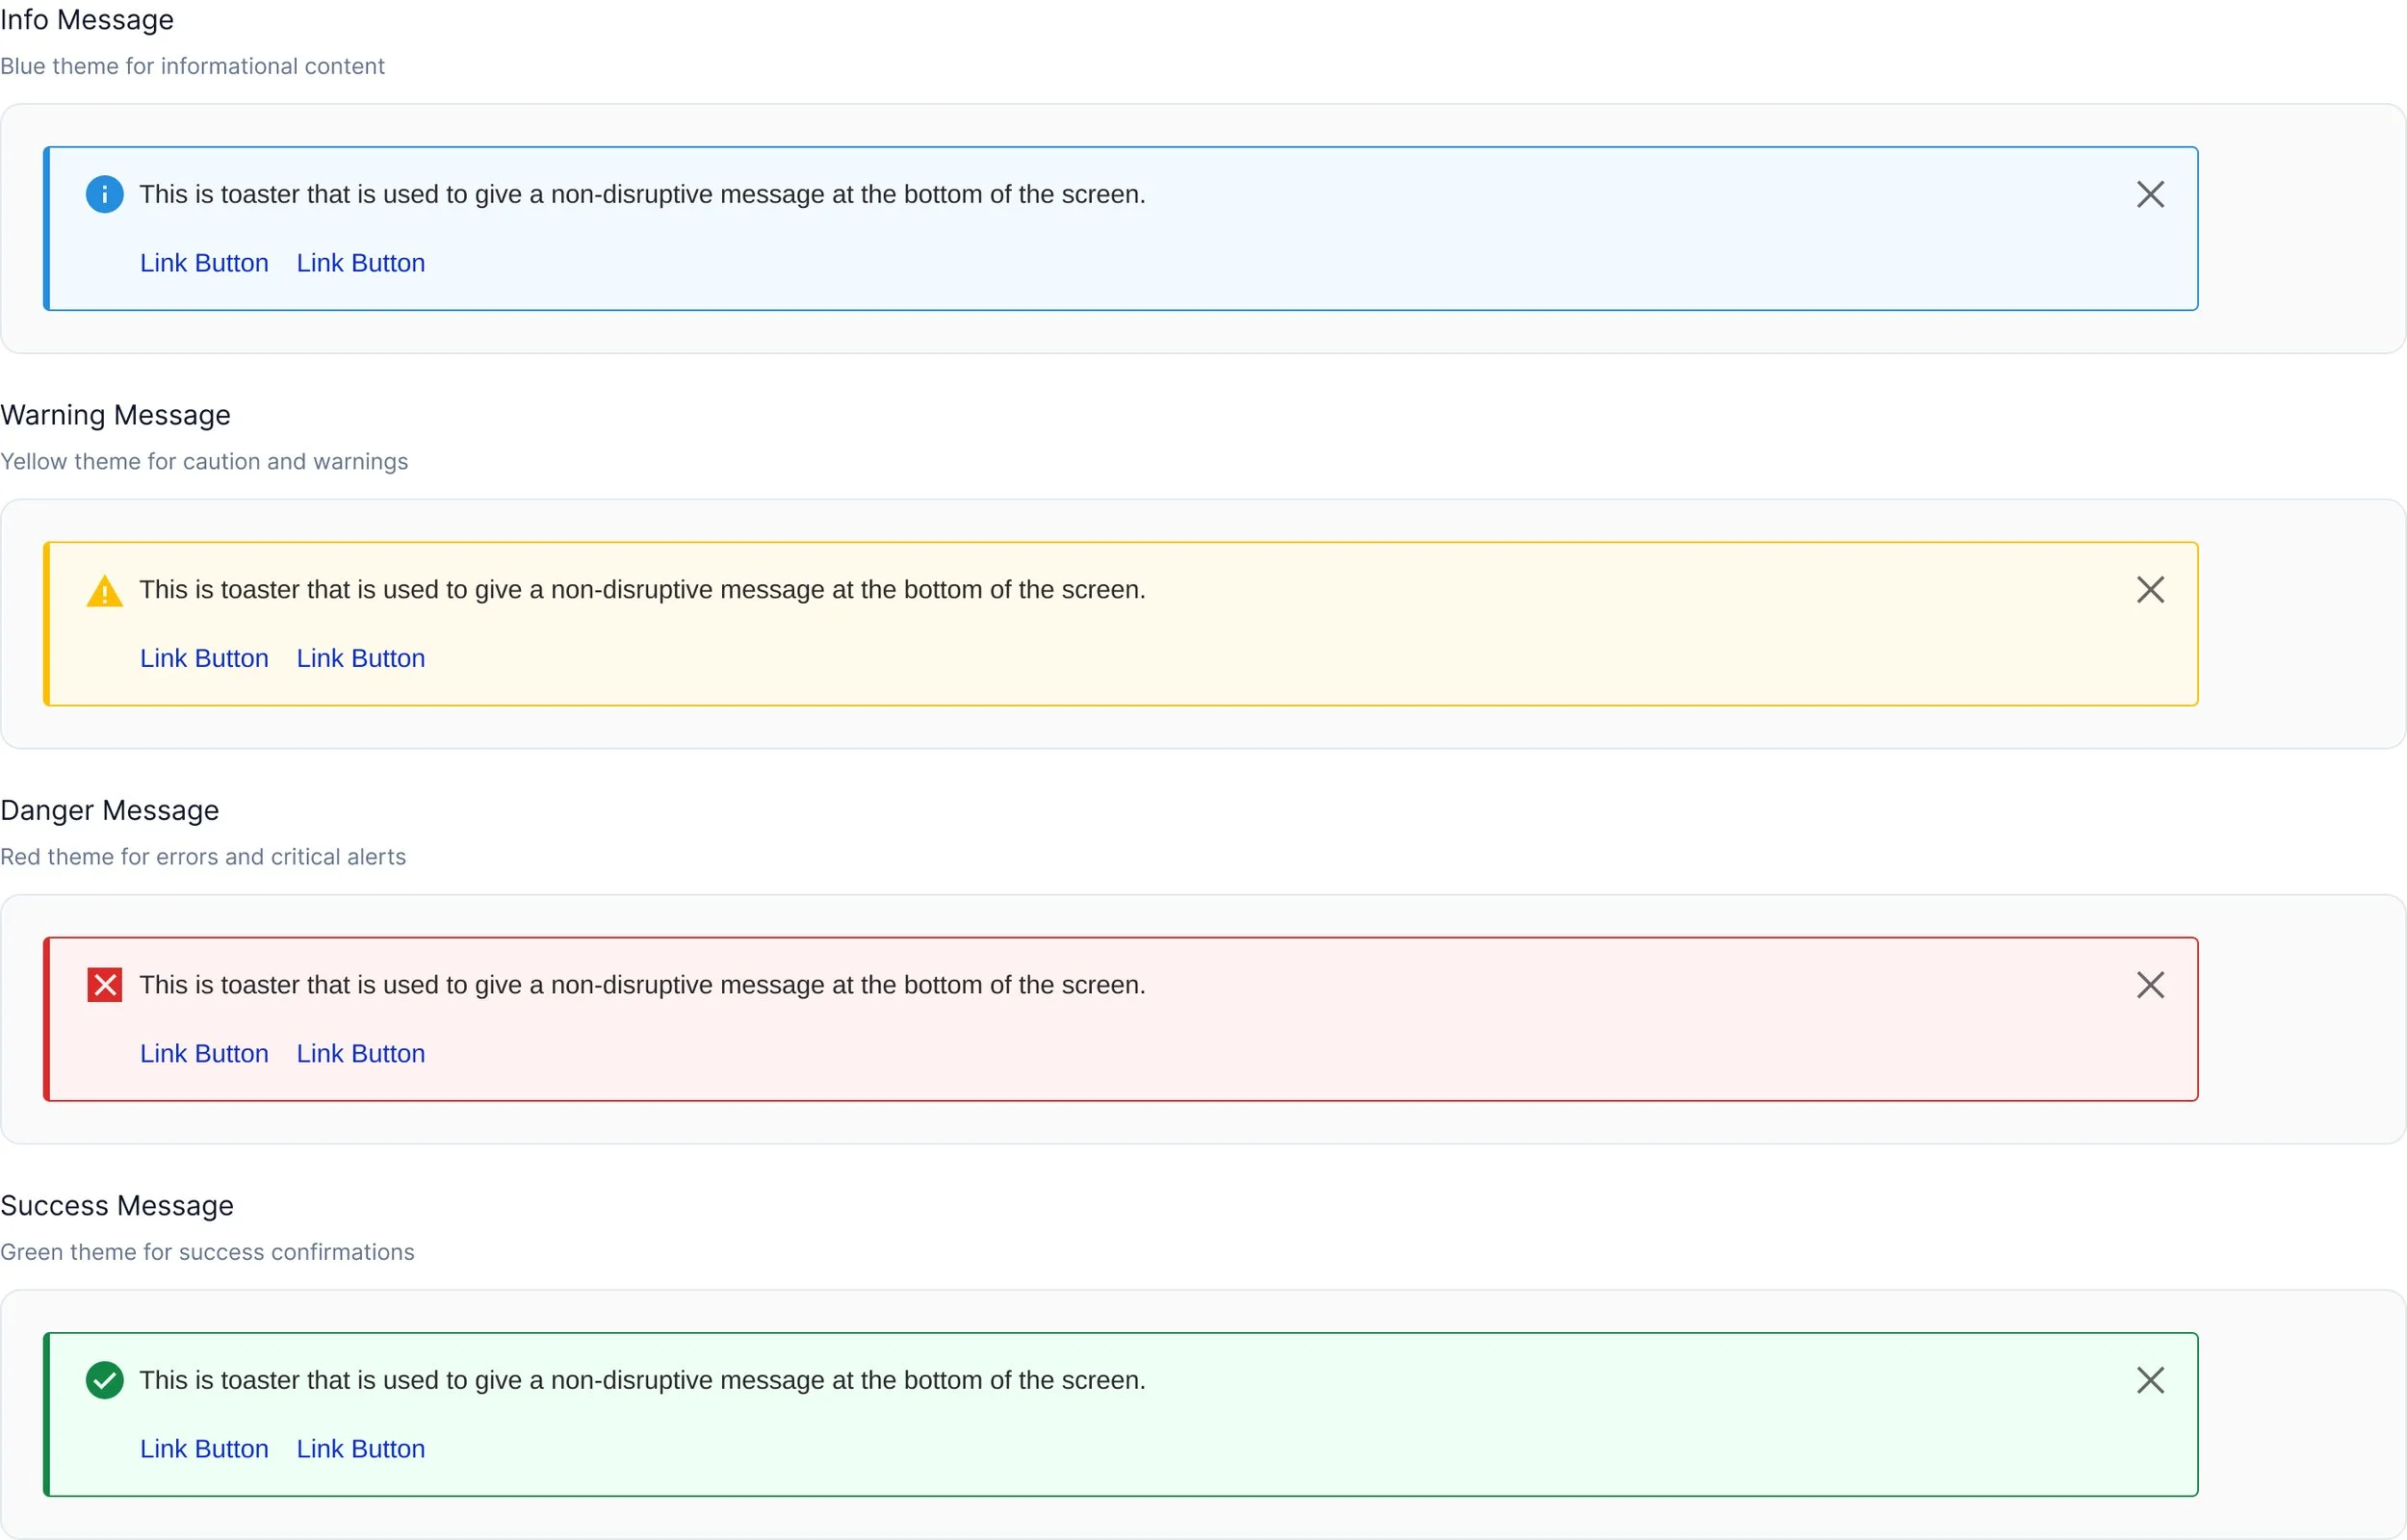Follow second Link Button in success message
This screenshot has width=2407, height=1540.
(361, 1448)
